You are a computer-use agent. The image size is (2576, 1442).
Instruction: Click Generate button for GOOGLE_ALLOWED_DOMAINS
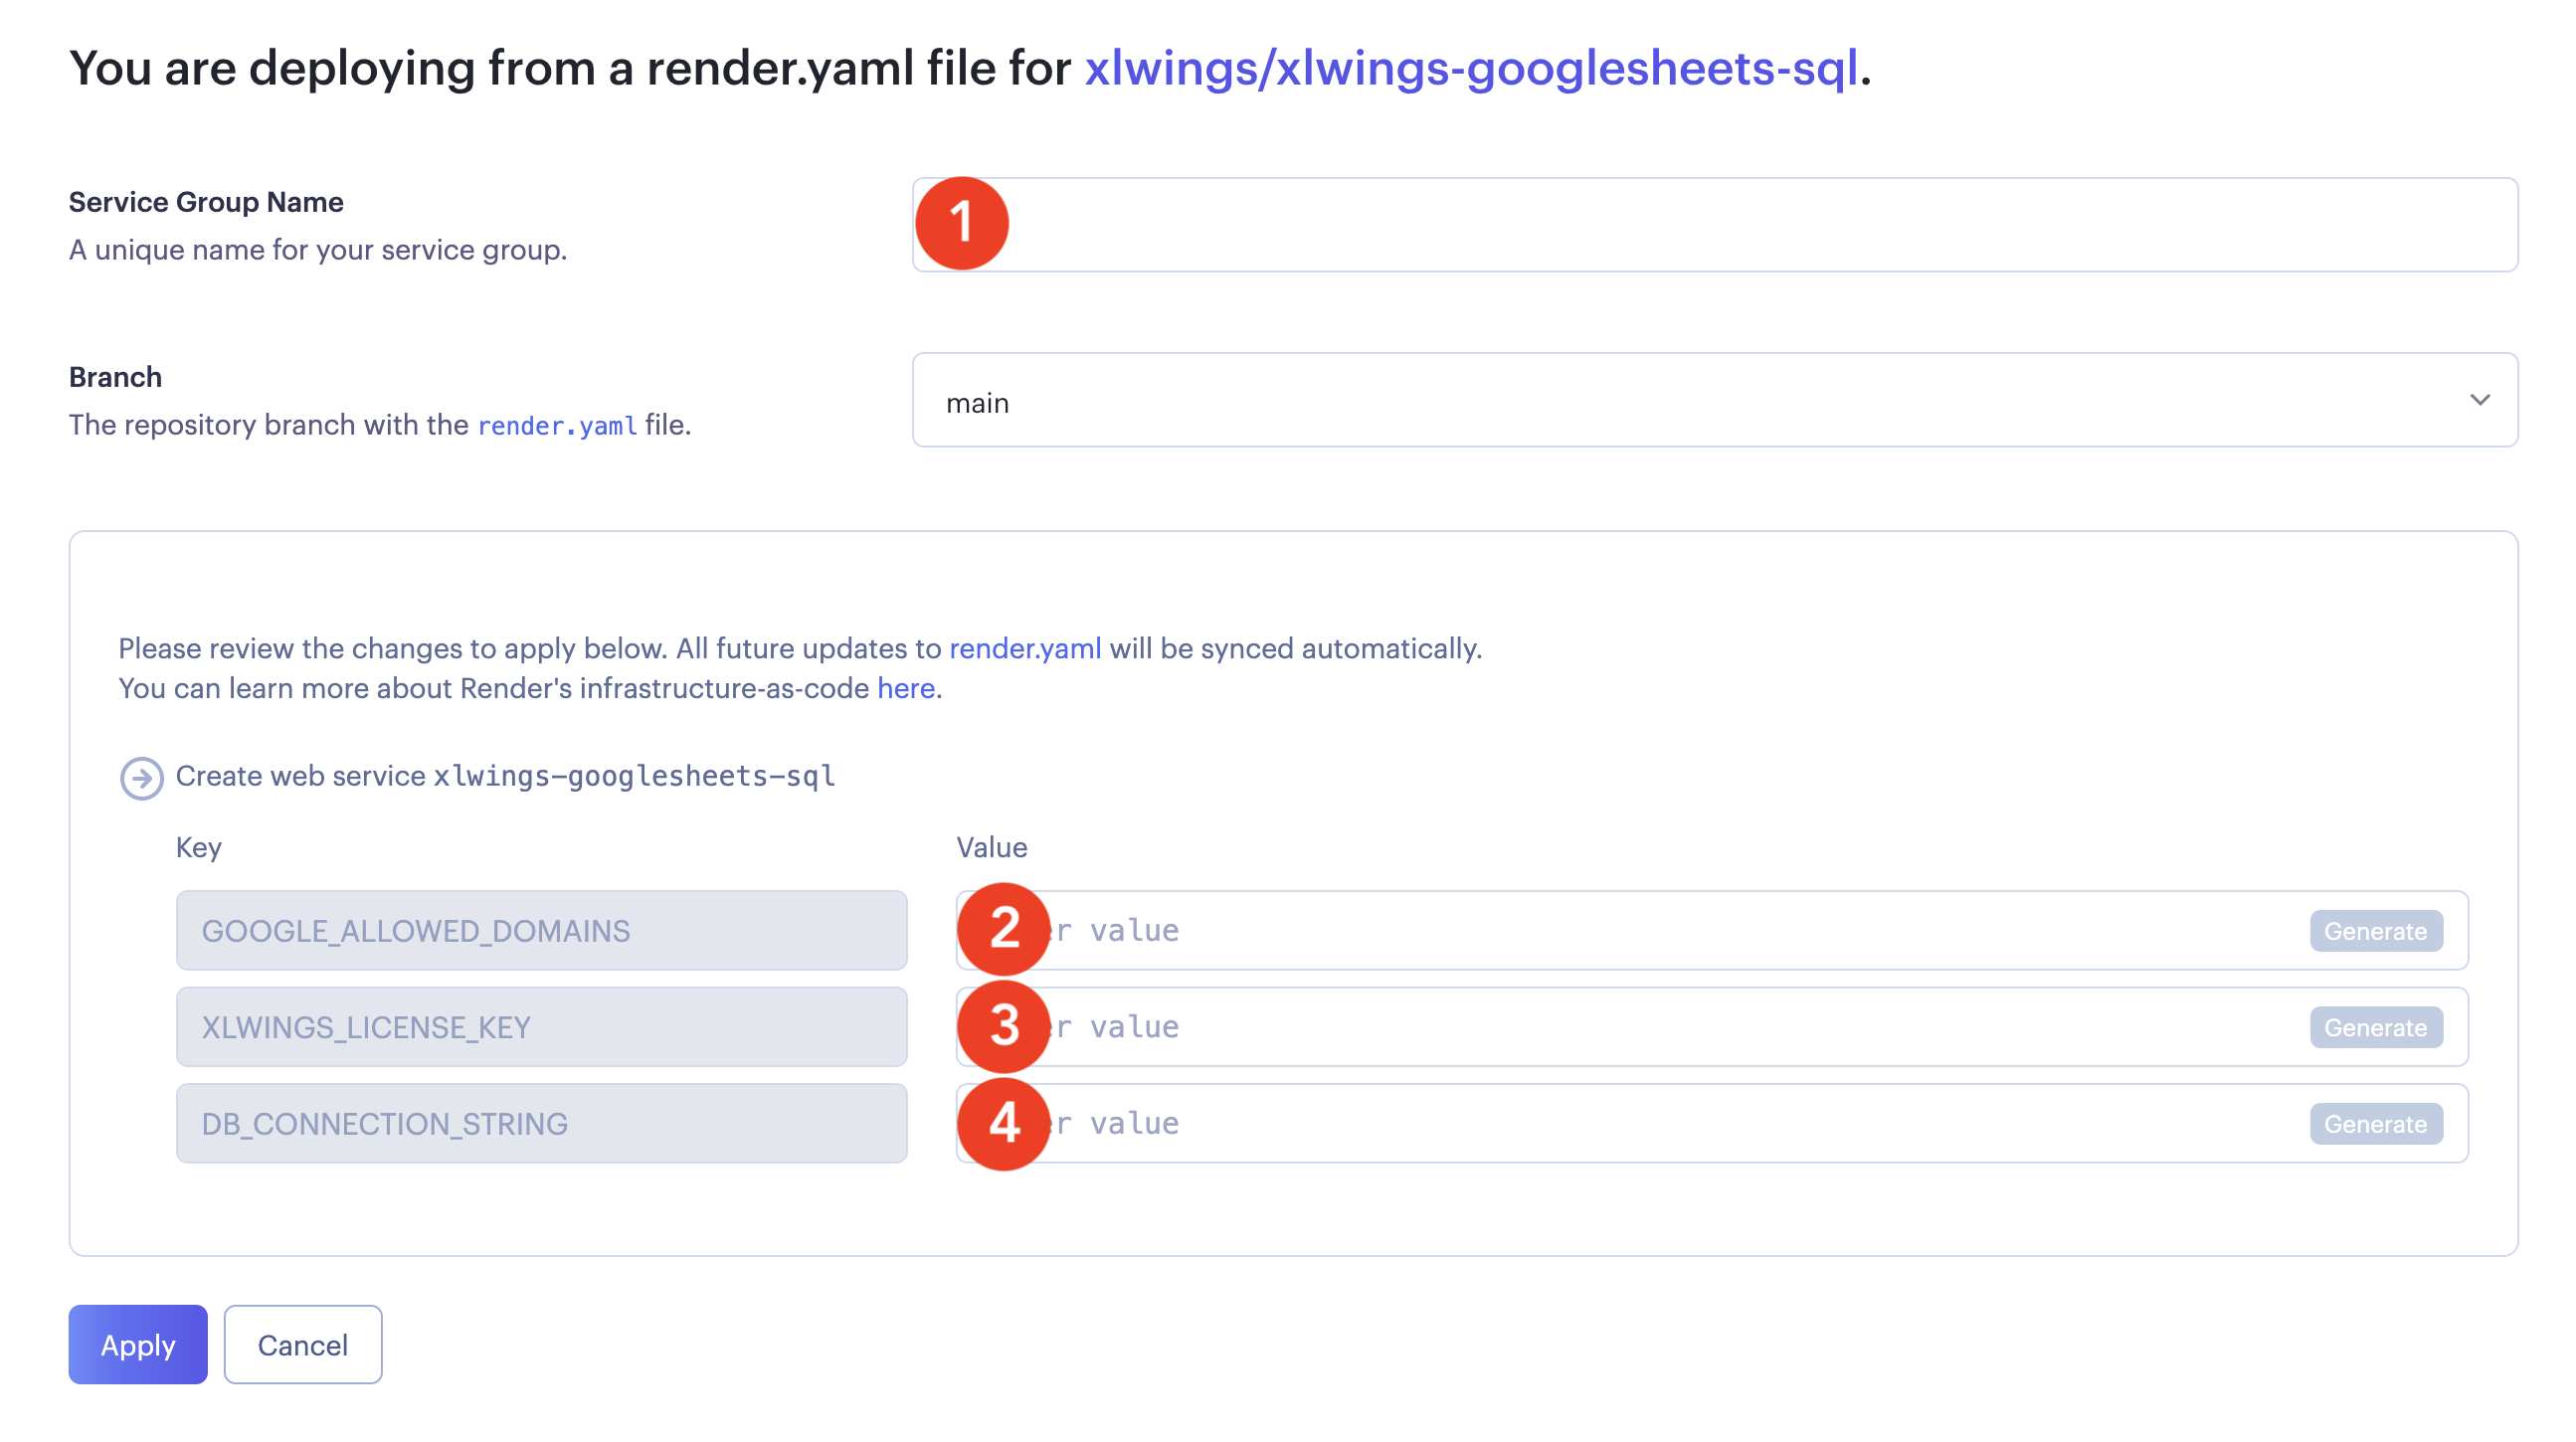(x=2376, y=929)
